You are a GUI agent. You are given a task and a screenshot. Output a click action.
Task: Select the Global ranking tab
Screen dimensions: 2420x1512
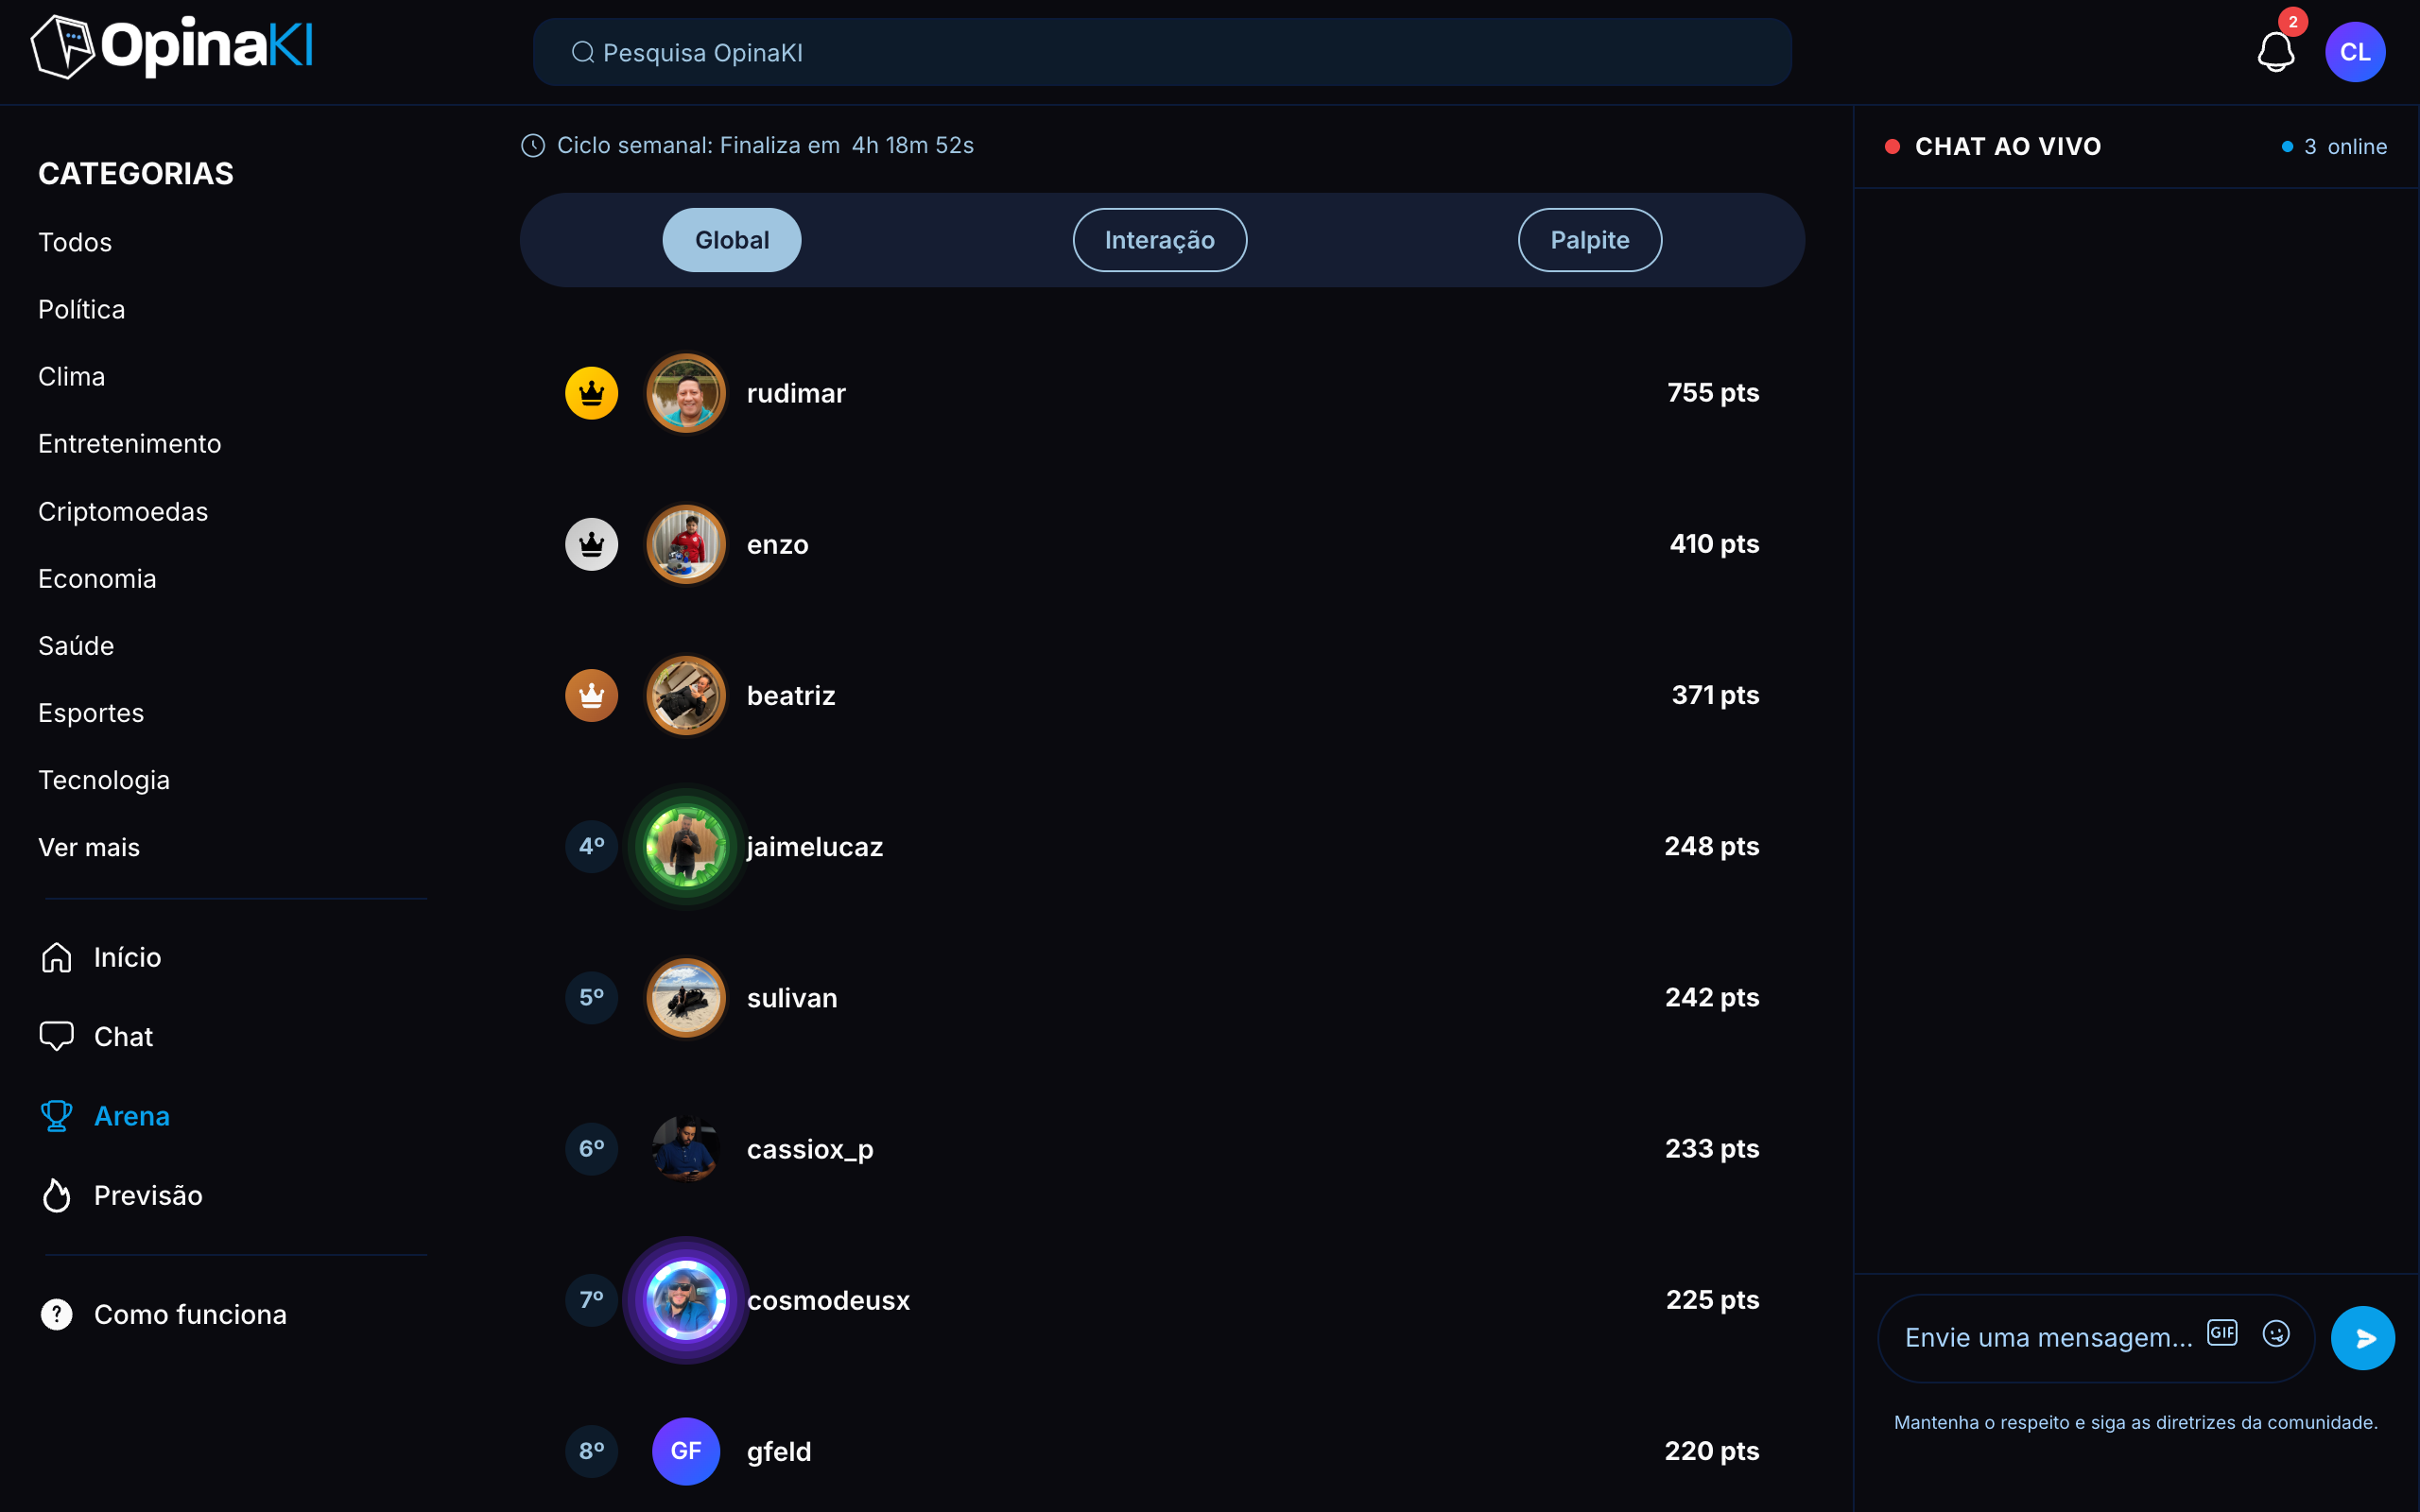pyautogui.click(x=732, y=240)
